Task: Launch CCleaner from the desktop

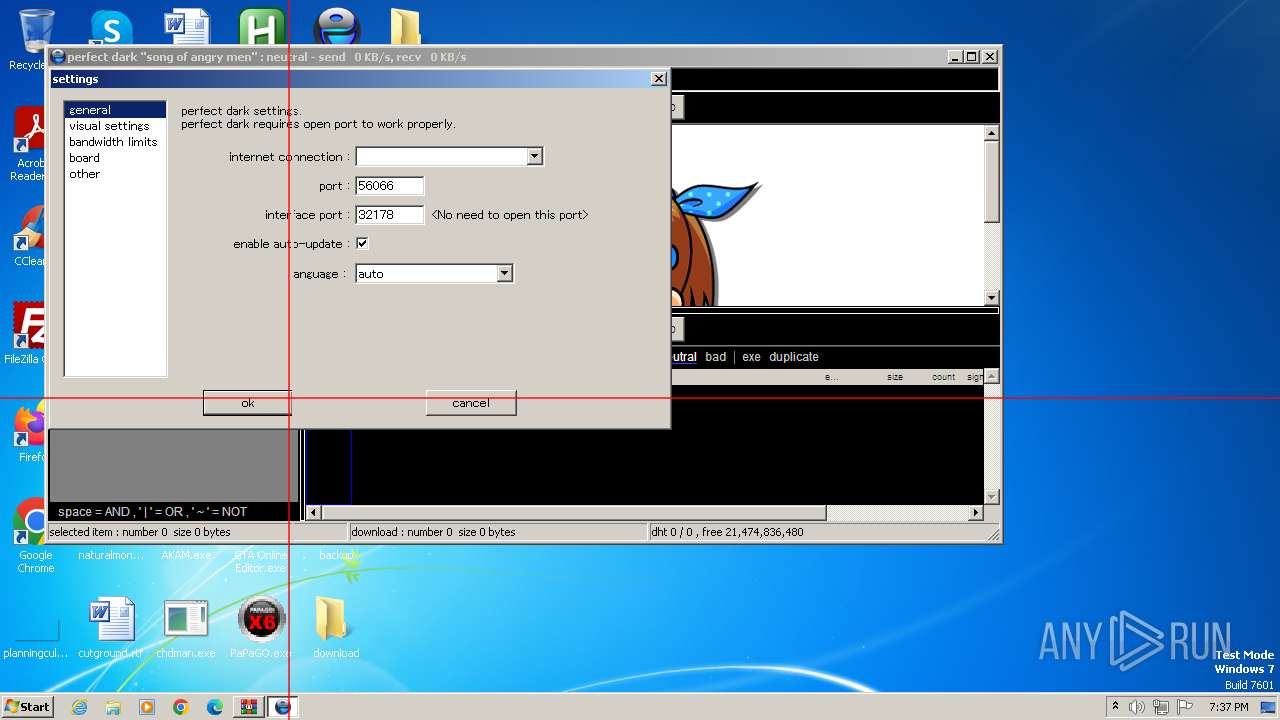Action: pos(30,236)
